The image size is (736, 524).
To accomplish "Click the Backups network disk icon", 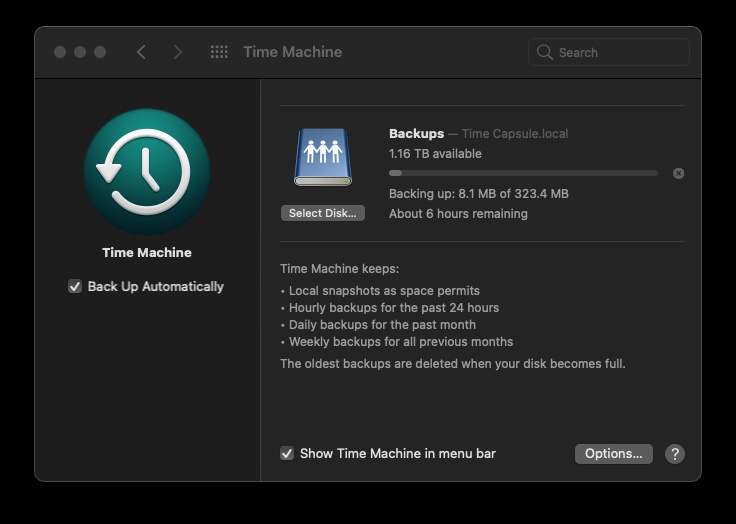I will pyautogui.click(x=323, y=157).
